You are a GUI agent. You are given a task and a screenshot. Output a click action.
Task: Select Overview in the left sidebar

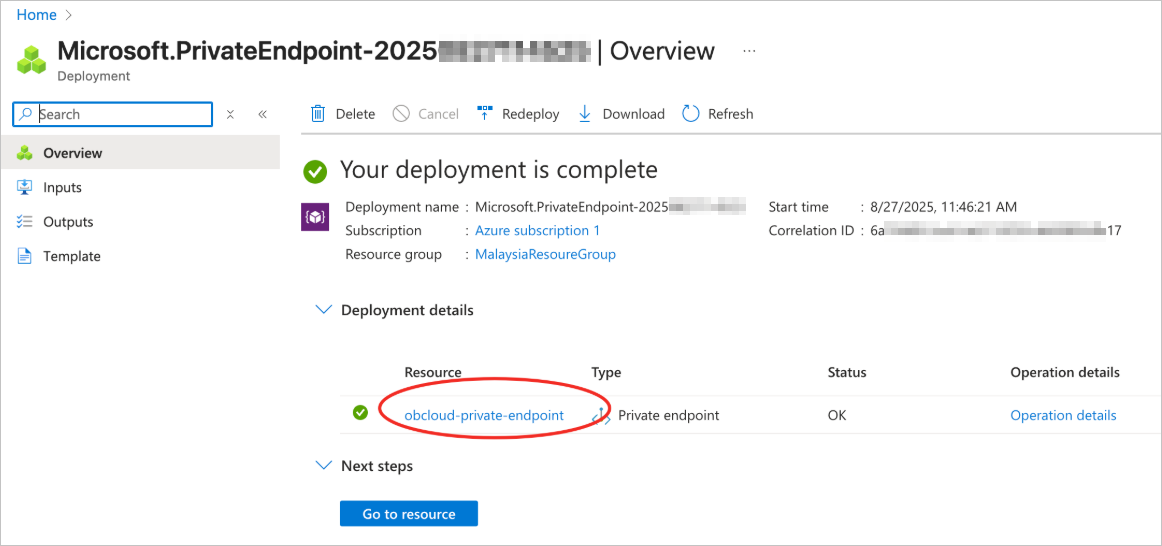click(x=72, y=153)
